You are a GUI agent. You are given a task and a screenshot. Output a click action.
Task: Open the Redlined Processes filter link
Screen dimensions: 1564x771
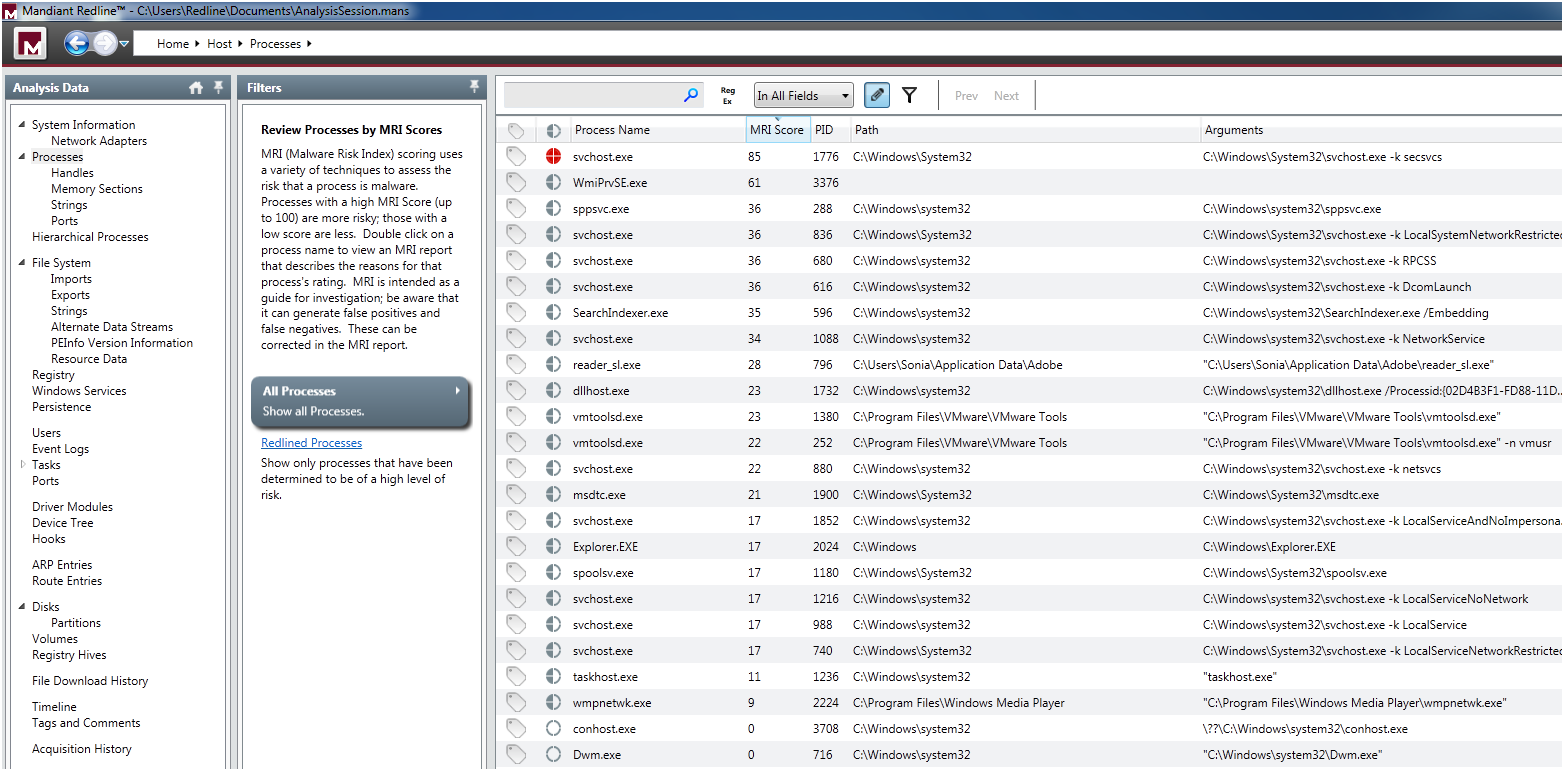pyautogui.click(x=311, y=443)
